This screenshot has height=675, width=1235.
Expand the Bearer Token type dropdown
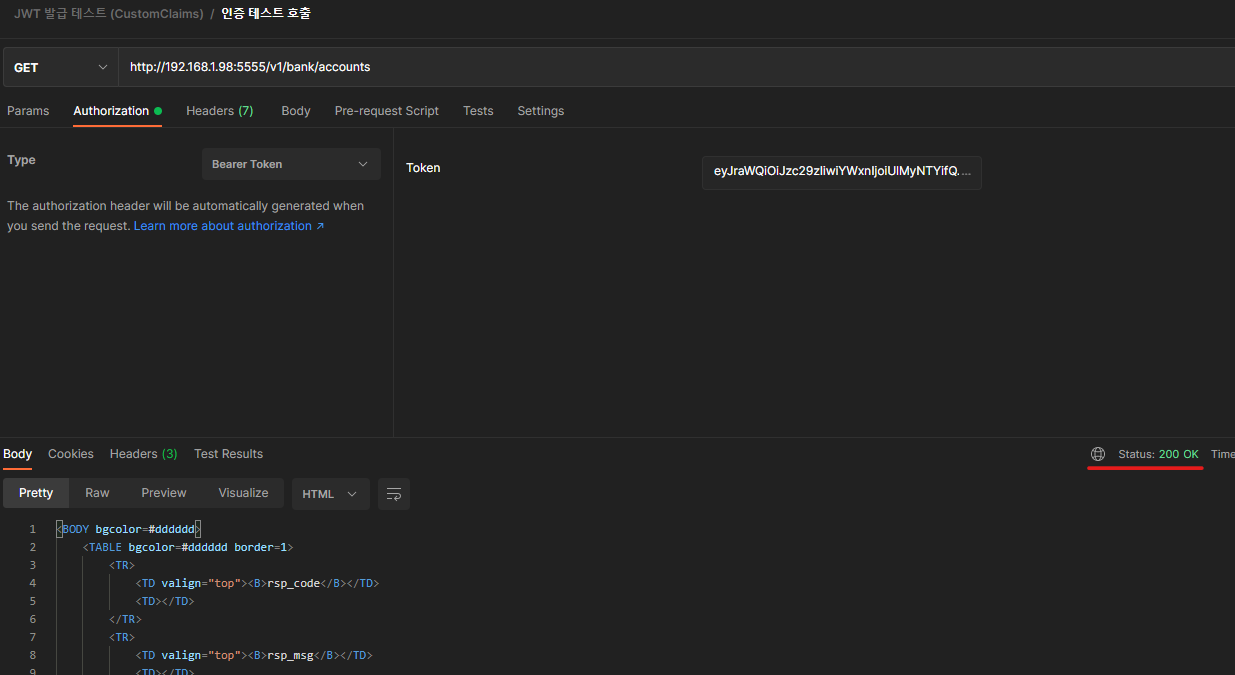point(291,164)
